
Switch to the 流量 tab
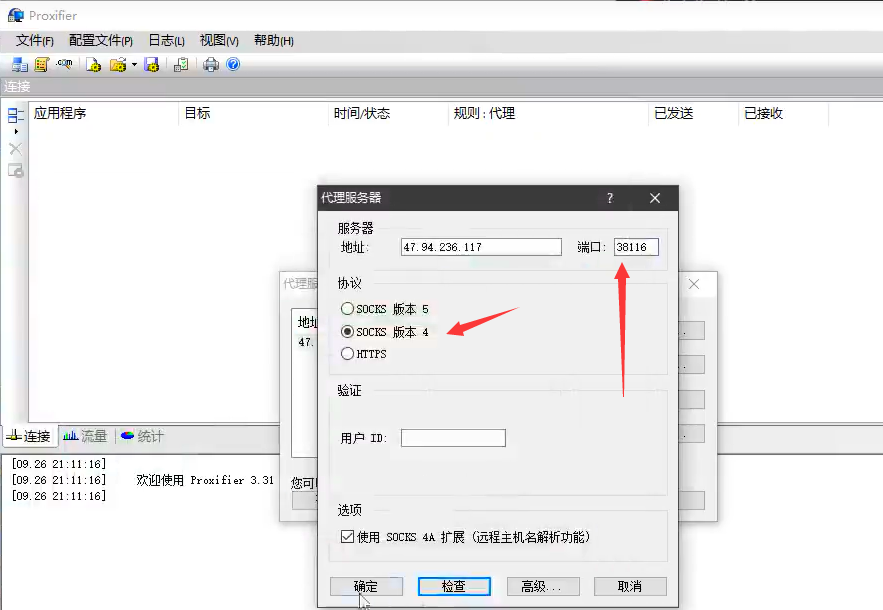coord(85,436)
